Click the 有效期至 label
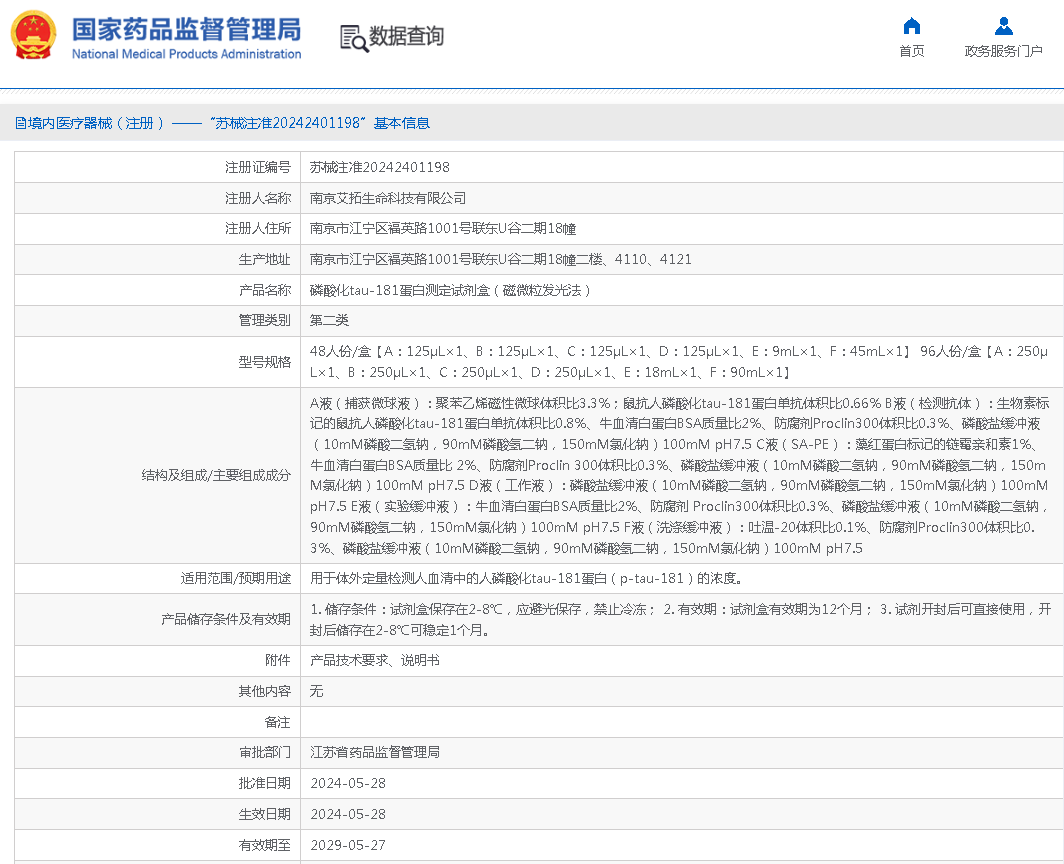Screen dimensions: 1064x864 click(265, 845)
